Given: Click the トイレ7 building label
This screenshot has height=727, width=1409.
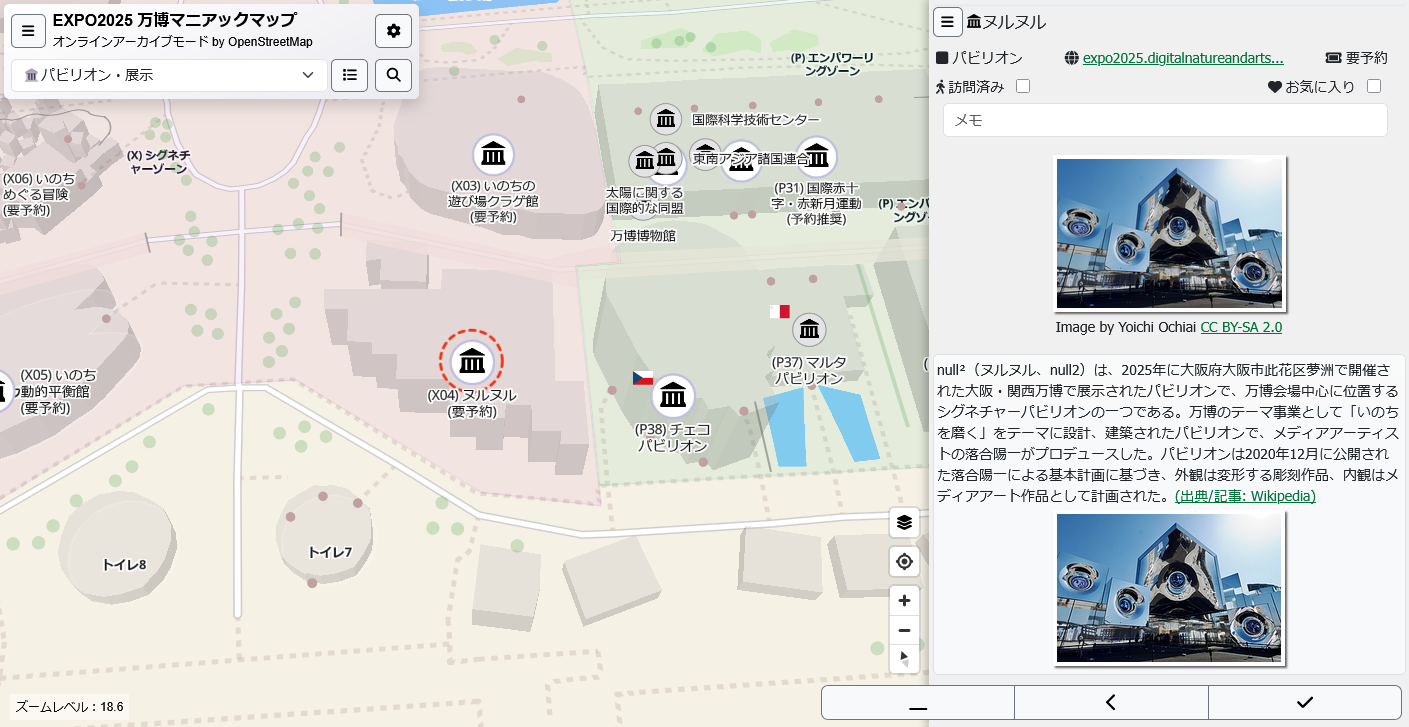Looking at the screenshot, I should point(330,552).
